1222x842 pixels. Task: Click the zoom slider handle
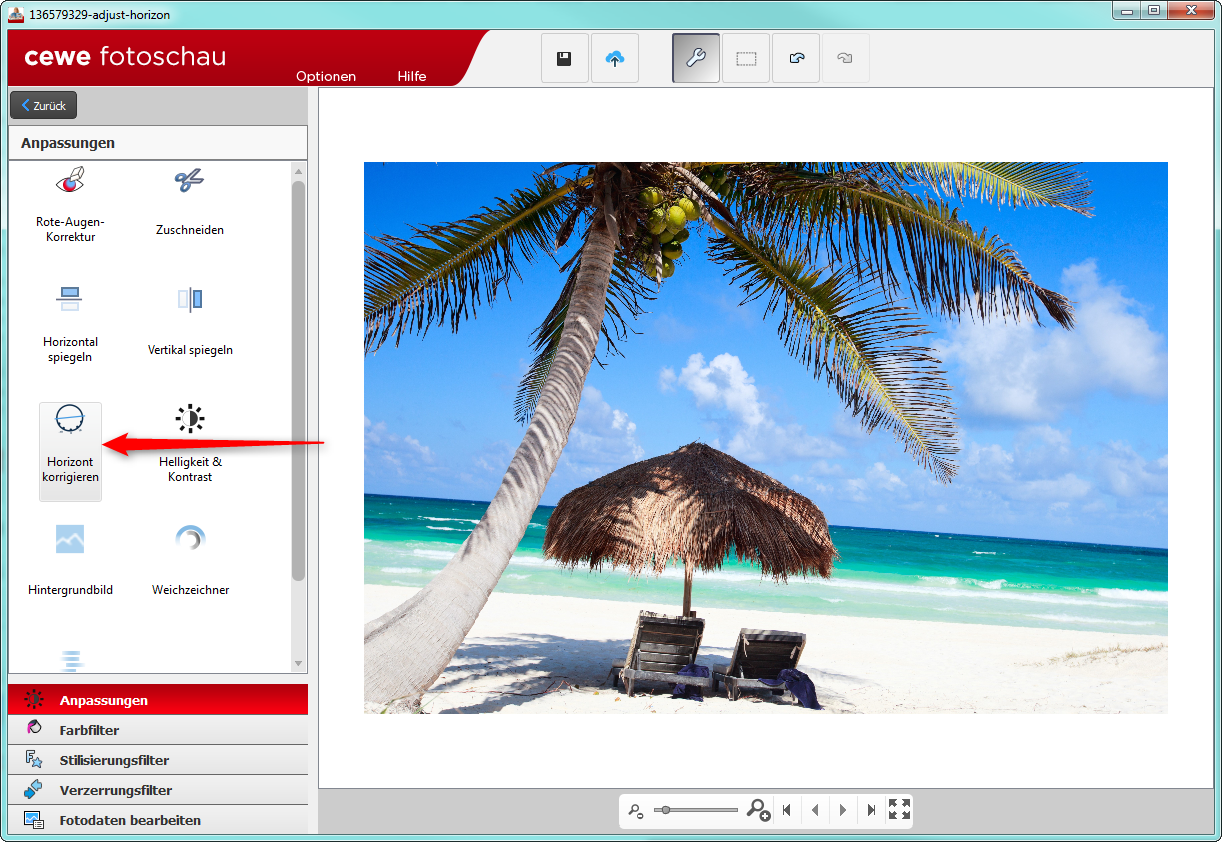click(x=665, y=810)
